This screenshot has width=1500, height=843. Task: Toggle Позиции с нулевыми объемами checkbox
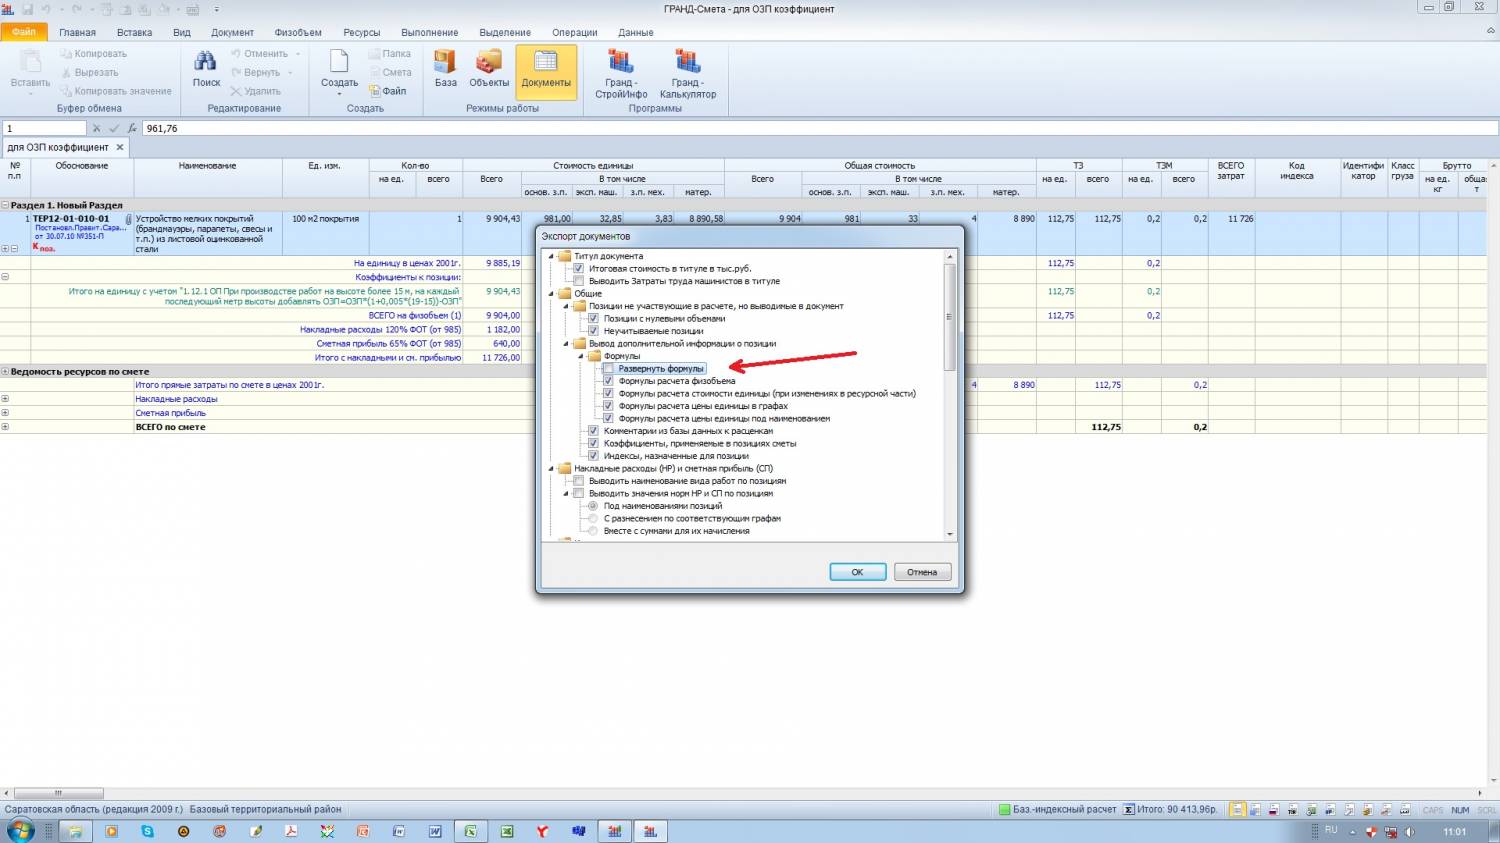click(593, 319)
